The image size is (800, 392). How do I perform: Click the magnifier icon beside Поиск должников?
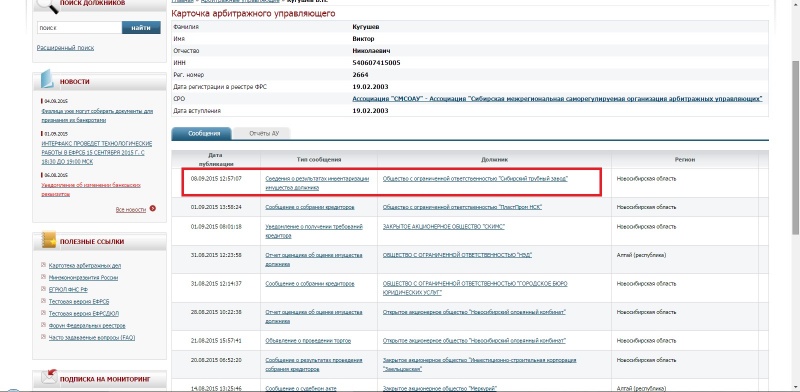47,5
